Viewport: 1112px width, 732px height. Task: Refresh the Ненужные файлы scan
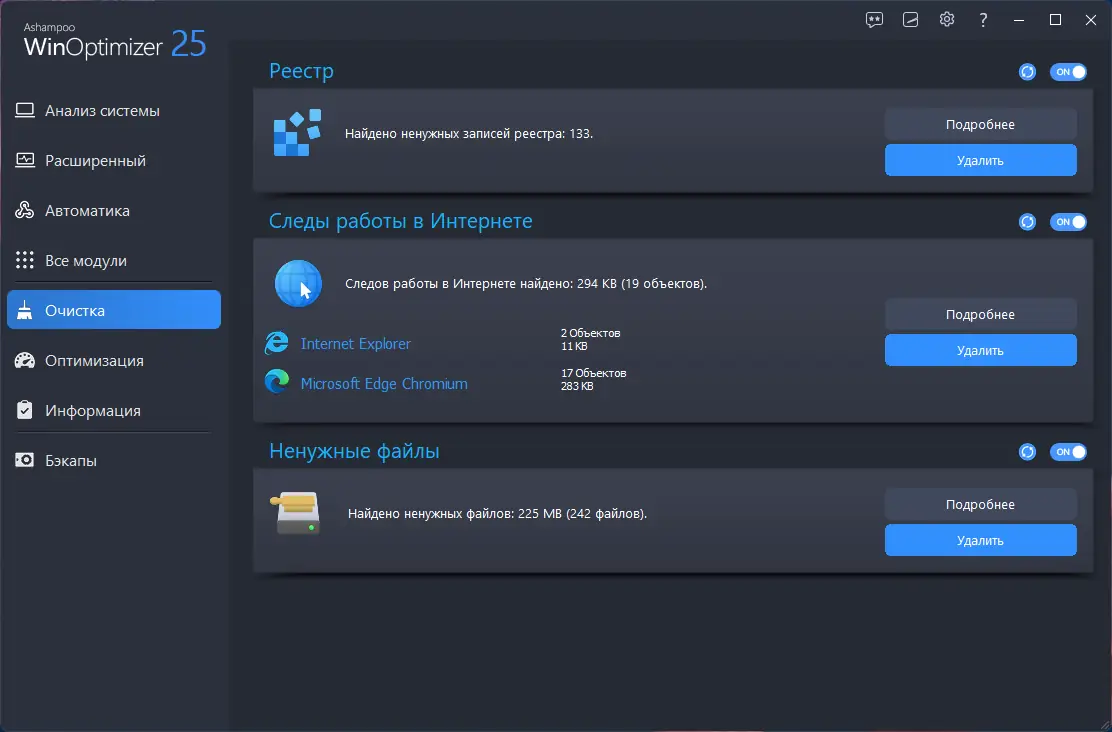pos(1027,452)
